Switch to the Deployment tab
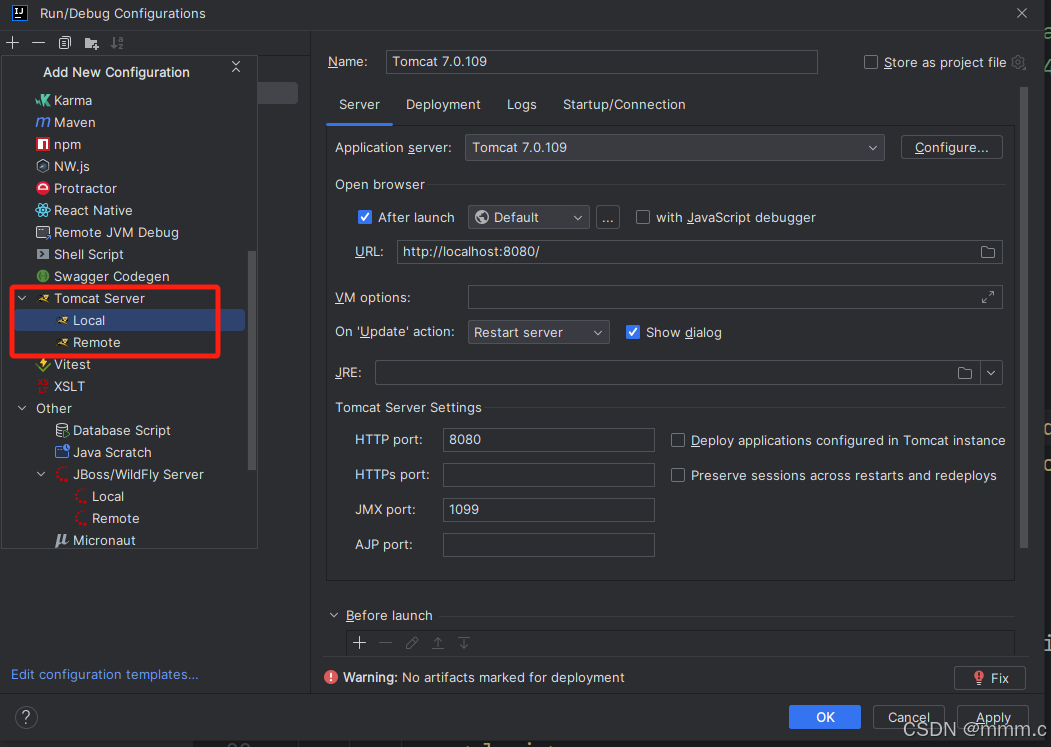Viewport: 1051px width, 747px height. coord(443,105)
